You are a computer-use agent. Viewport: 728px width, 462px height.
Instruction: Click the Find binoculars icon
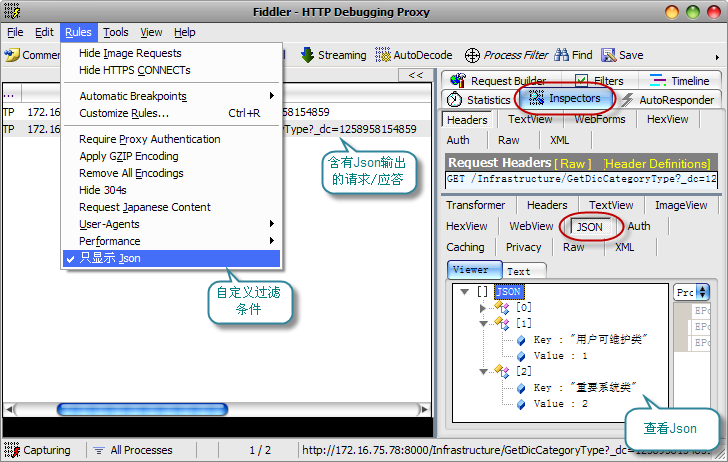point(562,55)
